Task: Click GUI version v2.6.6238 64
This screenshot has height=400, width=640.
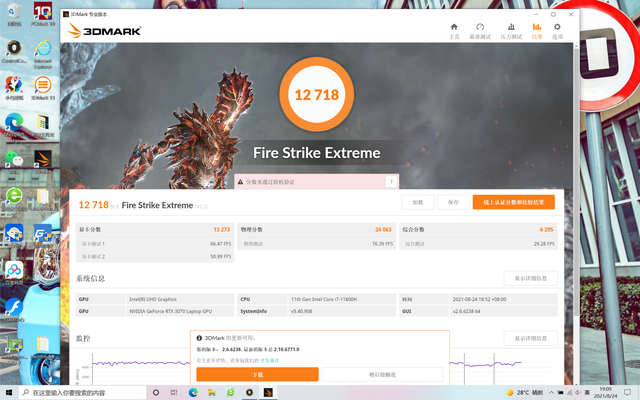Action: (467, 311)
